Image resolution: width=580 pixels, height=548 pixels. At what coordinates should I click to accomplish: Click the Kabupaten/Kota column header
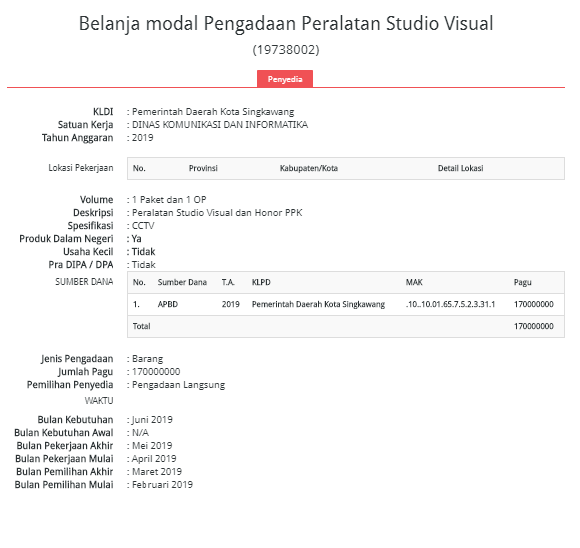click(308, 168)
